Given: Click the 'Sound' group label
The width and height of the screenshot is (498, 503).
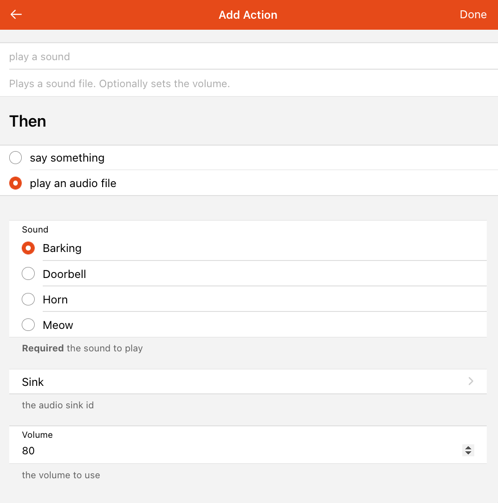Looking at the screenshot, I should (35, 229).
